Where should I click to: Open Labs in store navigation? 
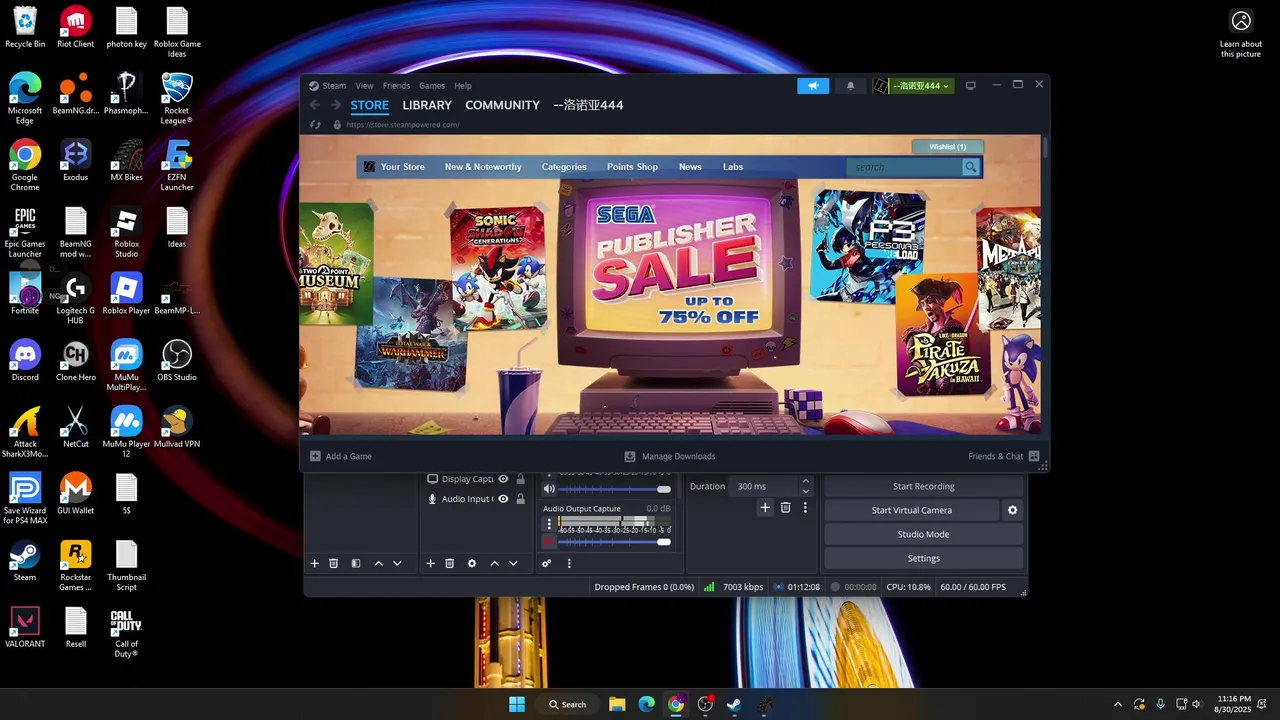coord(733,167)
